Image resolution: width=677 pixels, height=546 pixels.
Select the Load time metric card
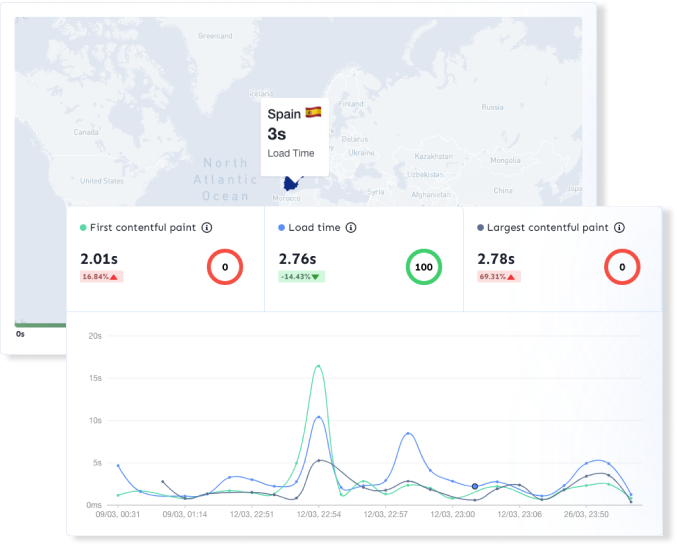coord(363,258)
